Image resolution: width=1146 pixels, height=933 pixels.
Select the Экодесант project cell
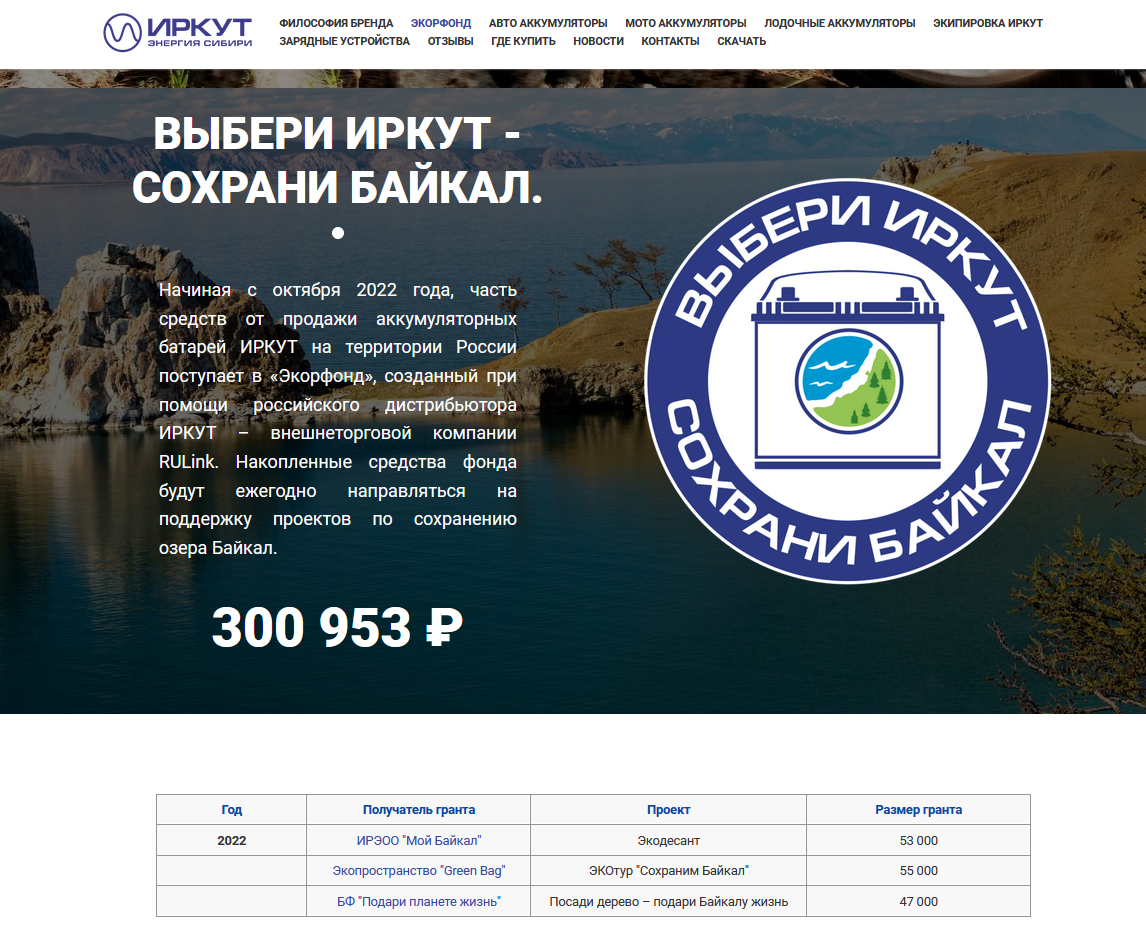click(668, 841)
